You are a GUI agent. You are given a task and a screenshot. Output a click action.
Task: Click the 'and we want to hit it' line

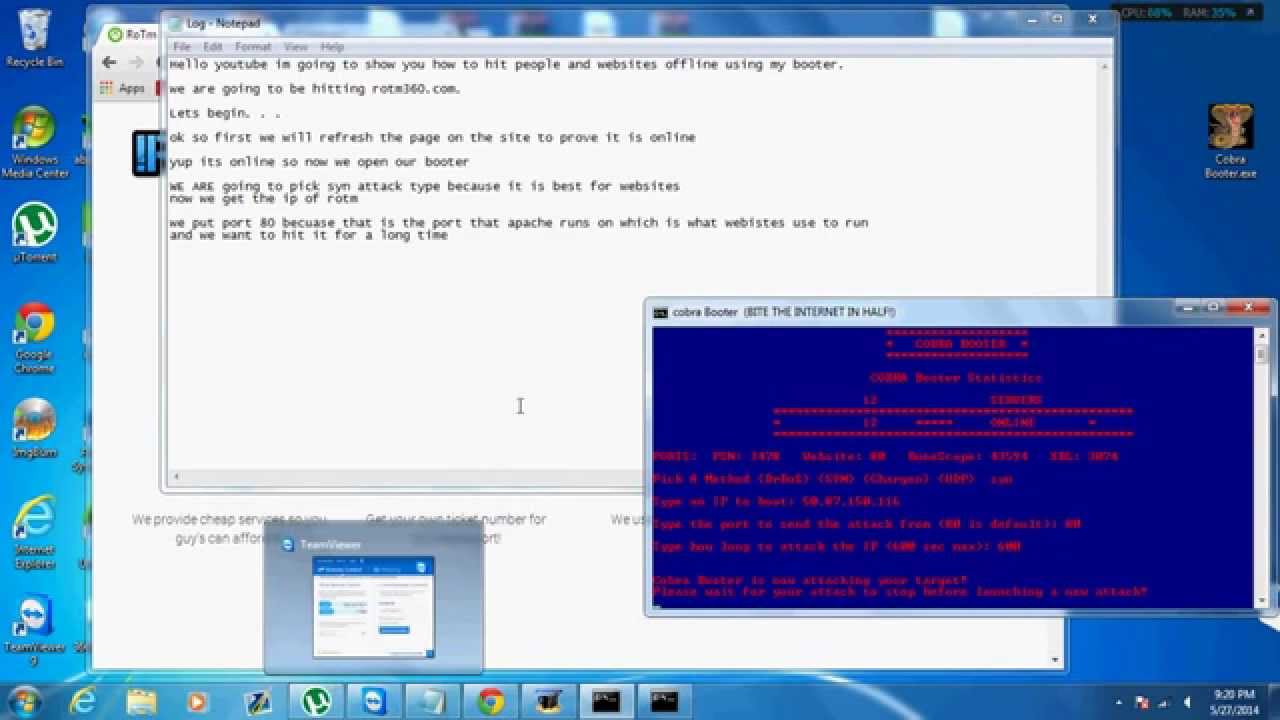point(308,235)
